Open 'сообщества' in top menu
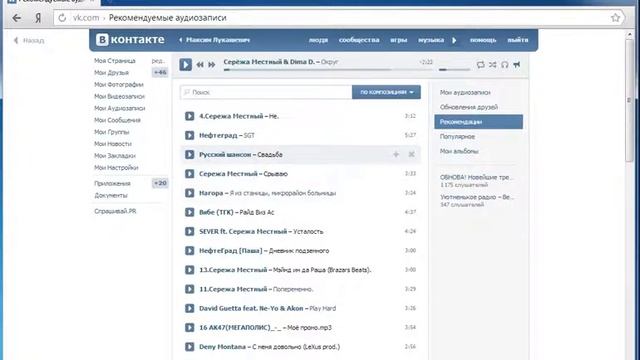 (359, 40)
